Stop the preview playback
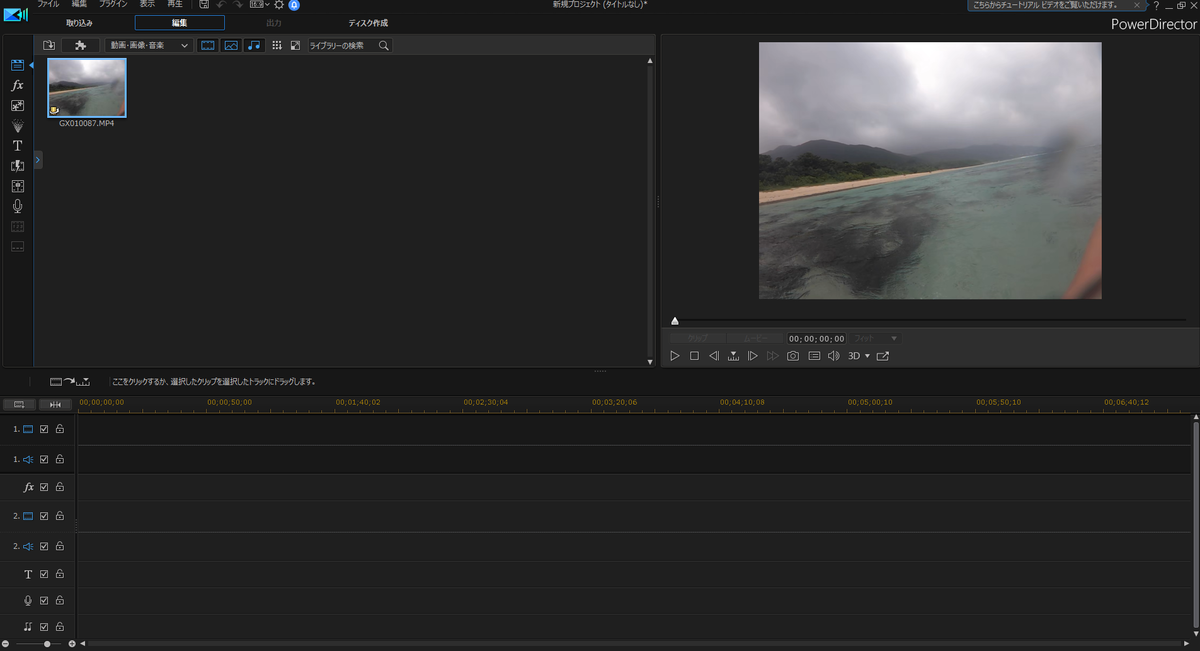The height and width of the screenshot is (651, 1200). [x=694, y=356]
